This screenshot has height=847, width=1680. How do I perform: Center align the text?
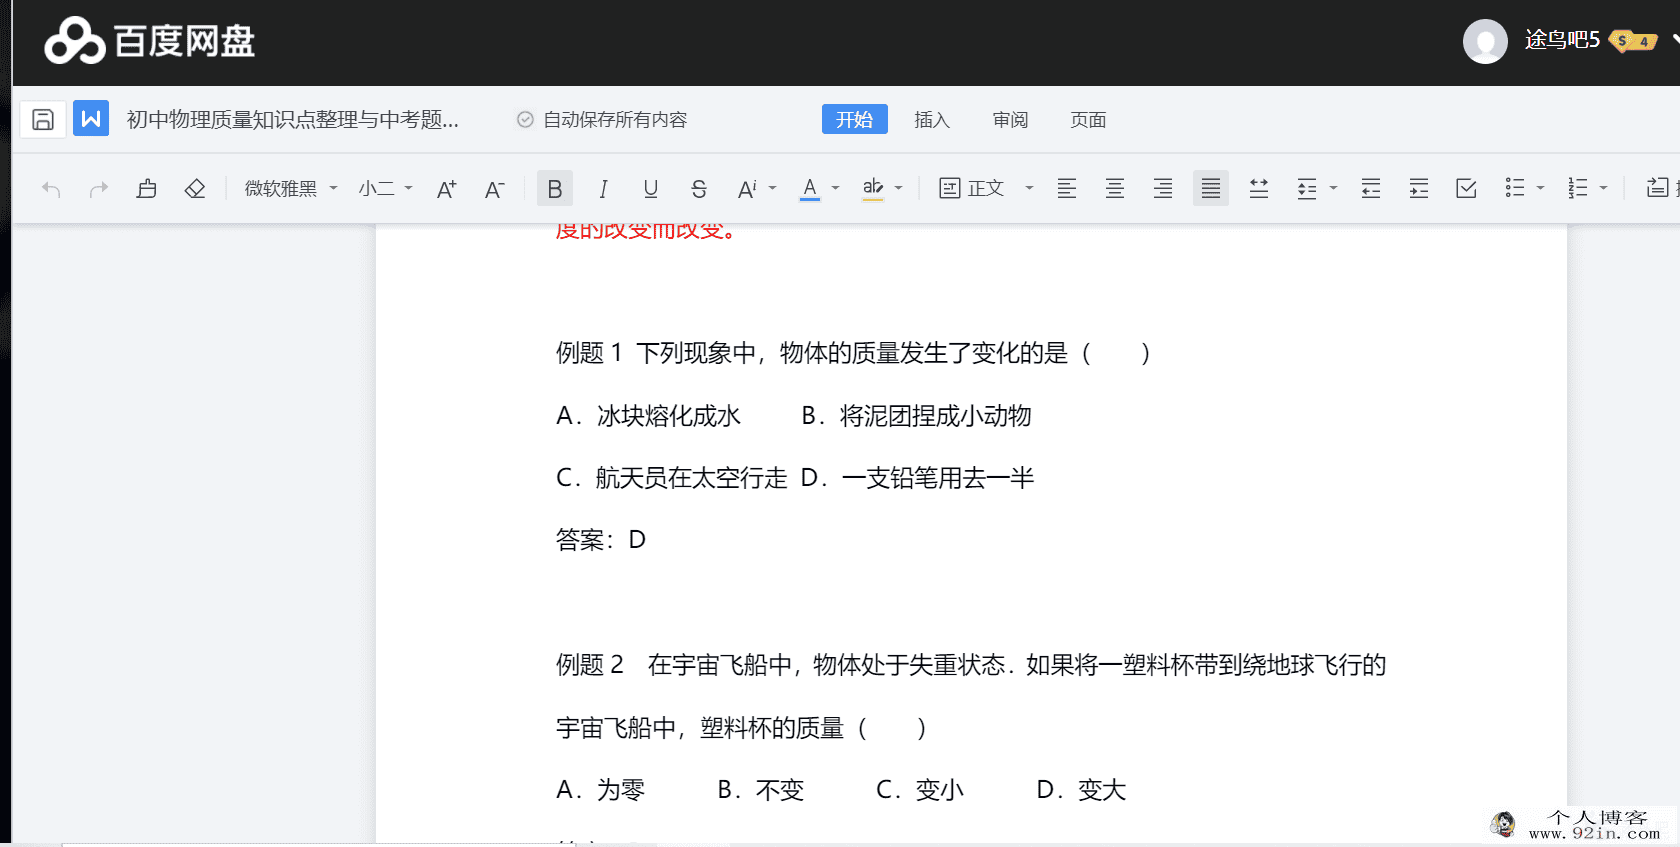pos(1115,188)
